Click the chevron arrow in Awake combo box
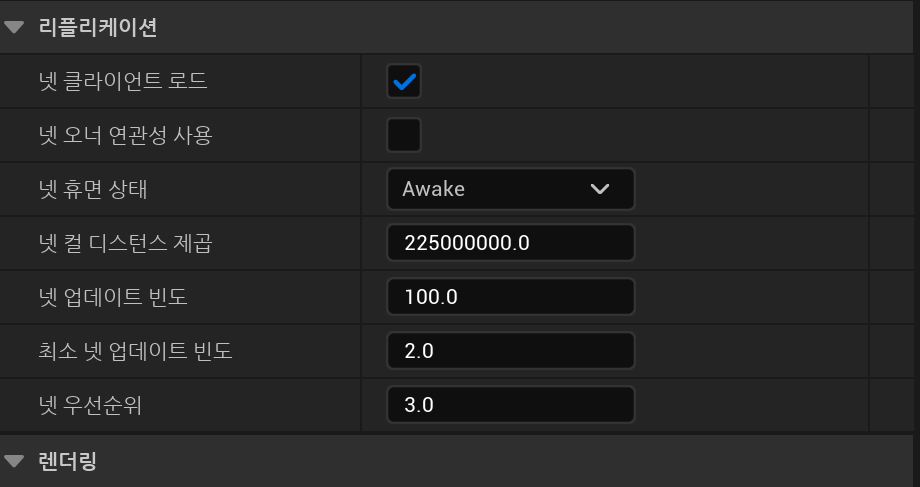The image size is (920, 487). tap(600, 189)
